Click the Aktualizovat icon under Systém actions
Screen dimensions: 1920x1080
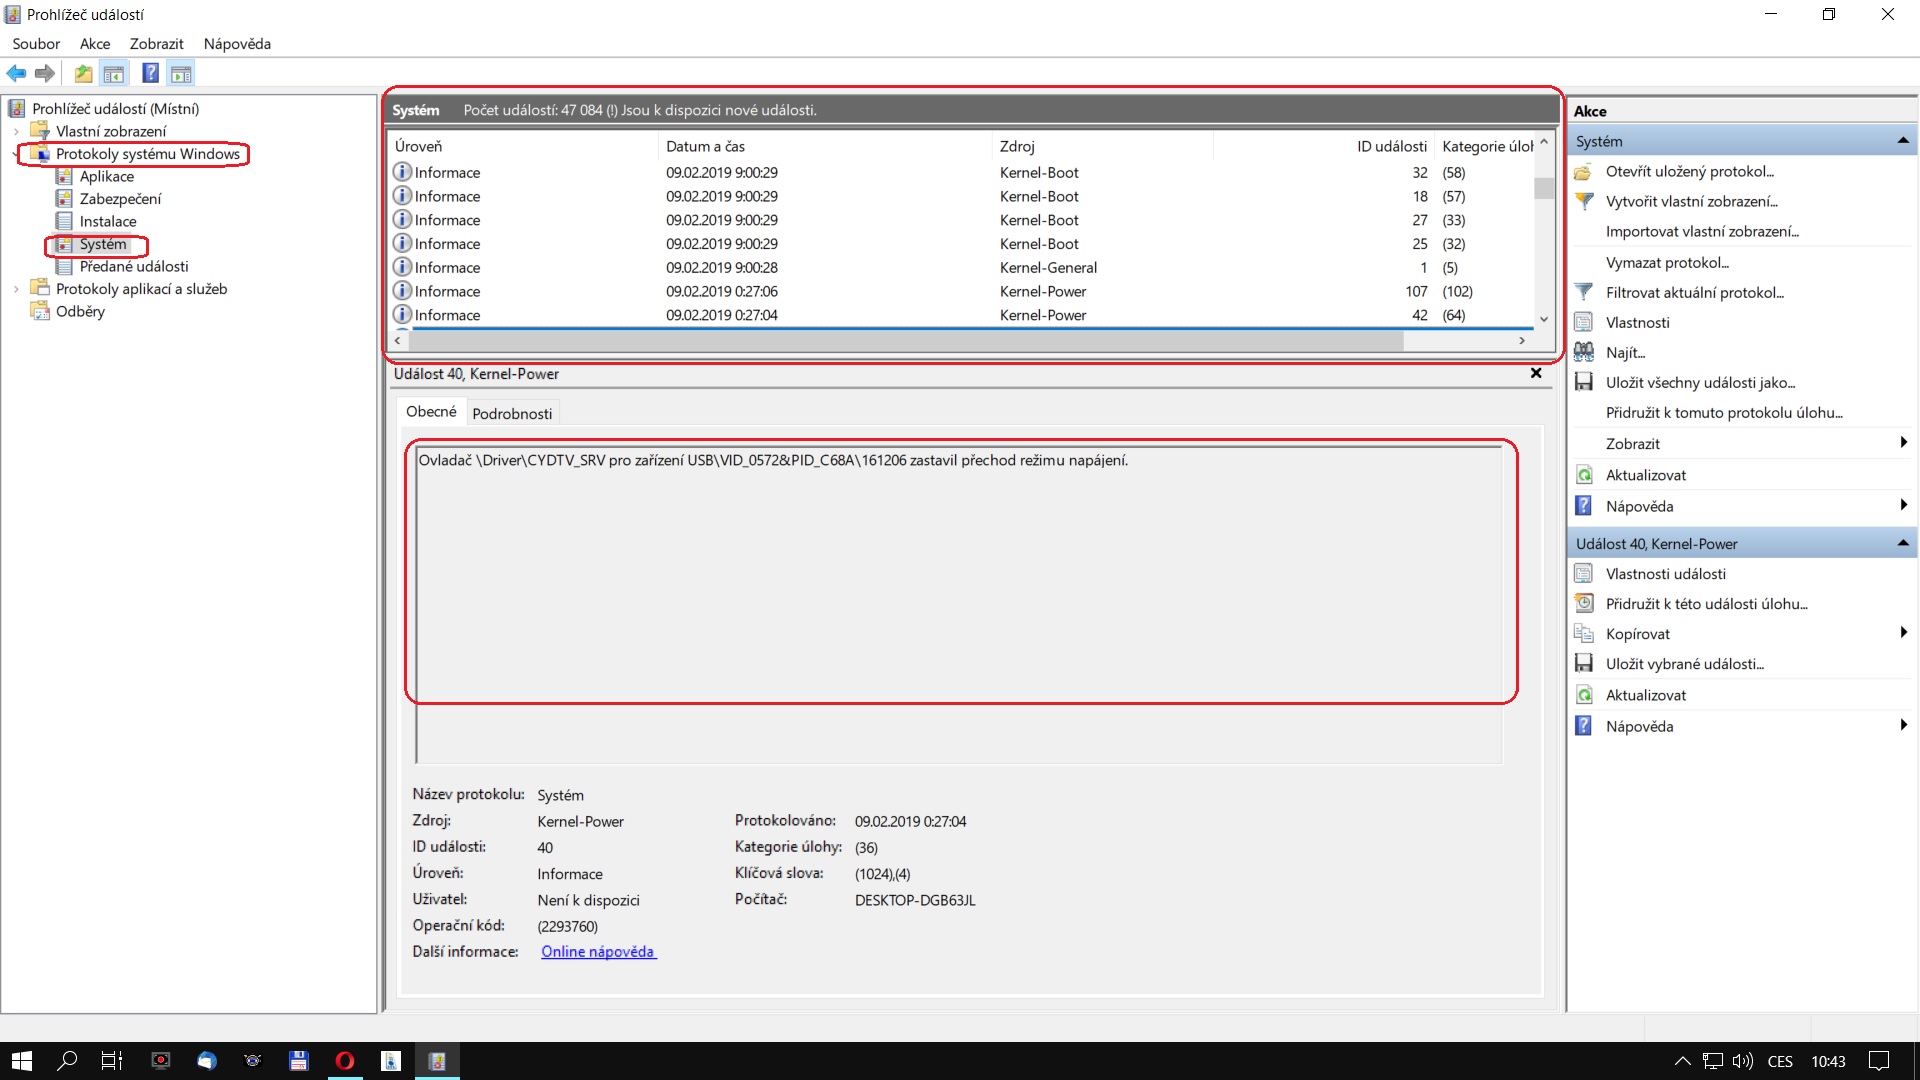pyautogui.click(x=1584, y=475)
